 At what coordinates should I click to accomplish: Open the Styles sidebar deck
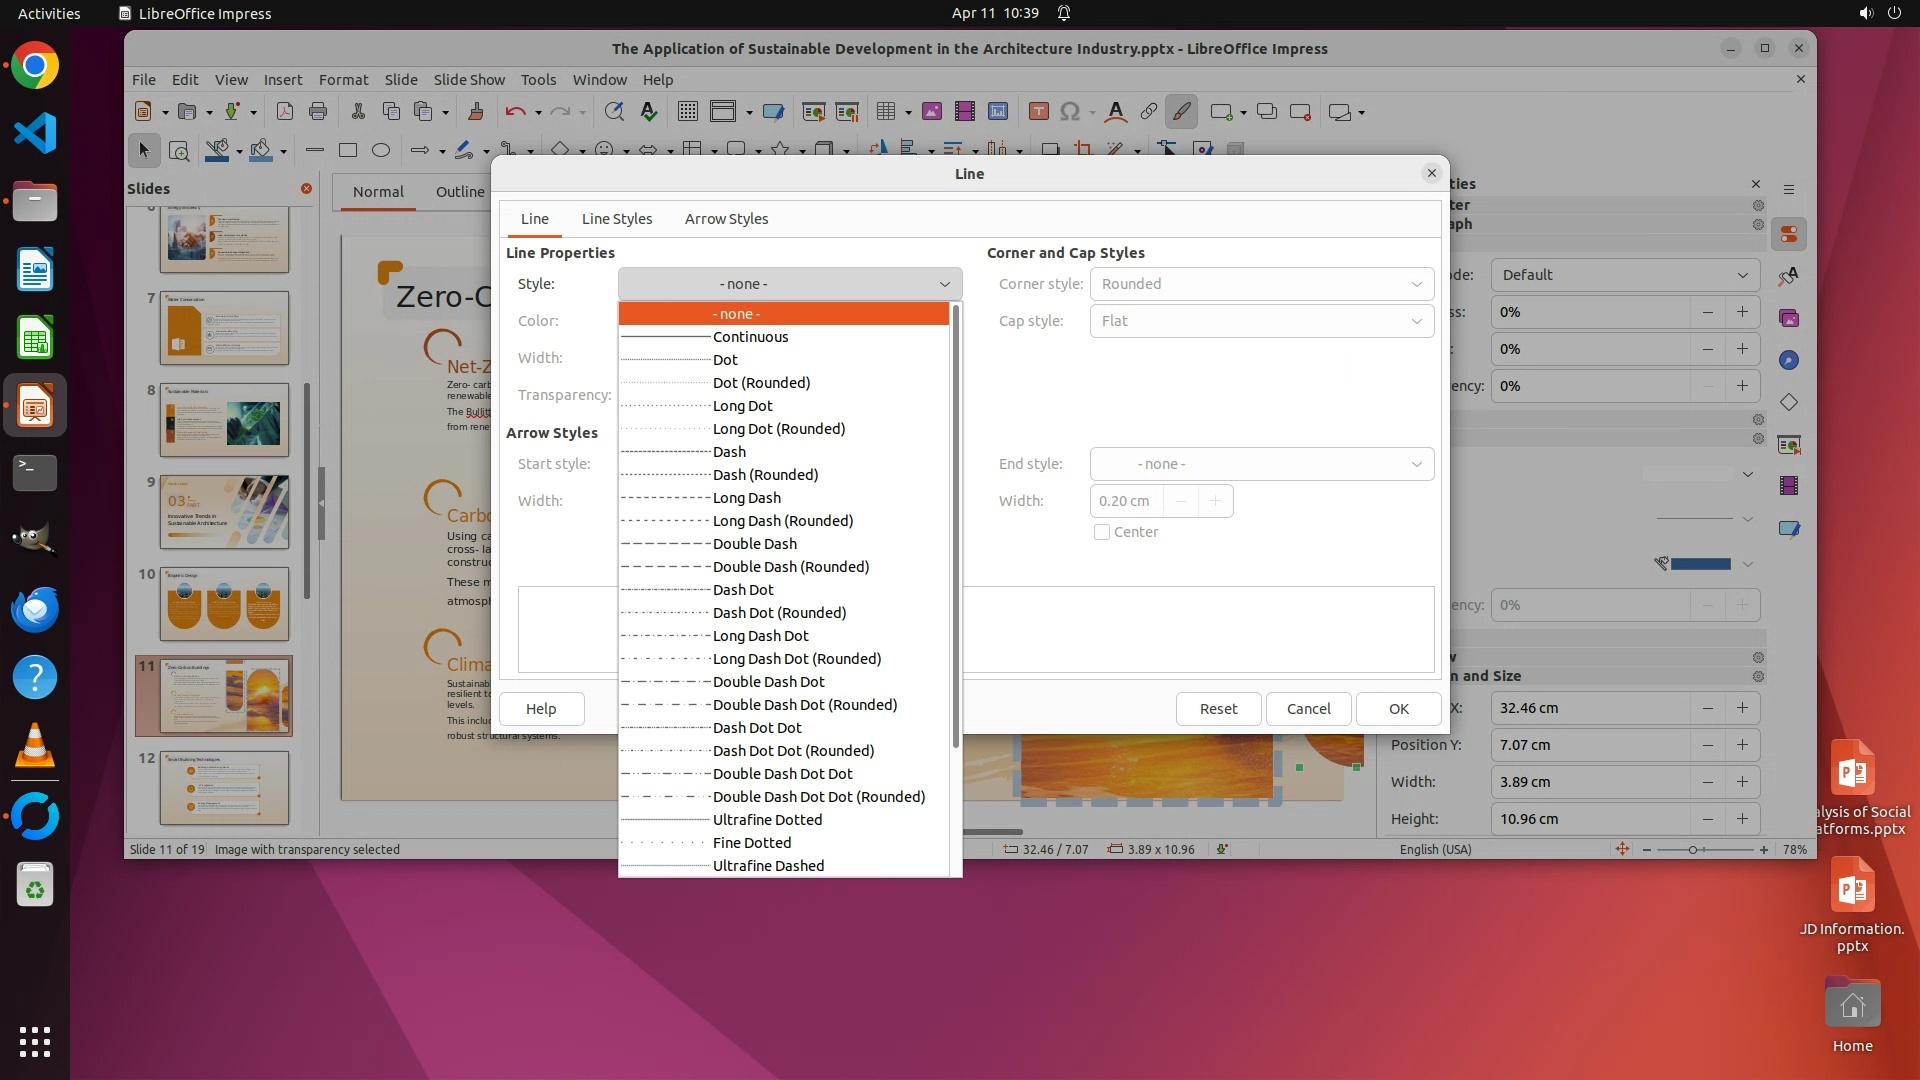[x=1789, y=276]
